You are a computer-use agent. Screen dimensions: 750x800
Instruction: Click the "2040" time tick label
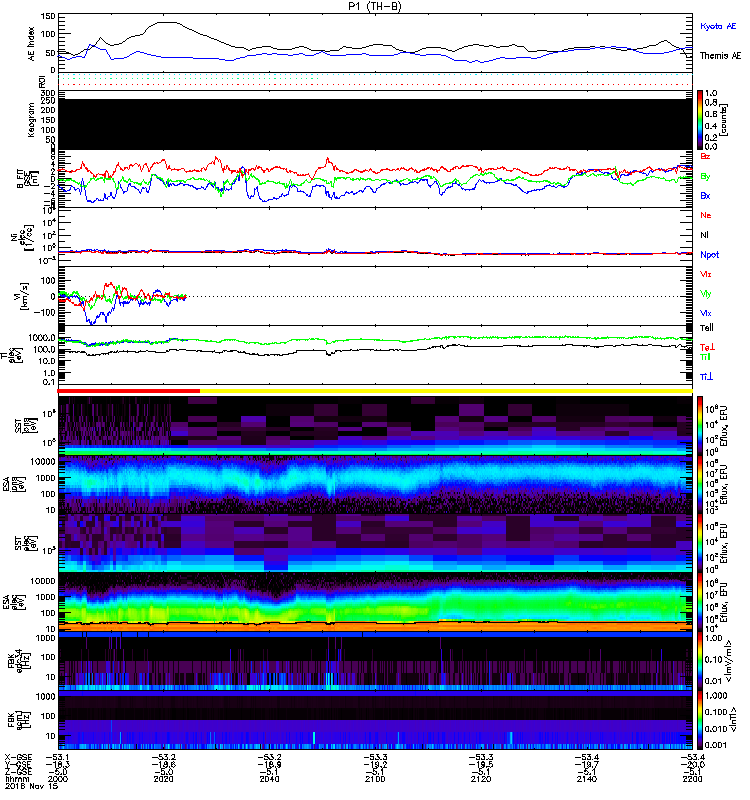coord(269,779)
